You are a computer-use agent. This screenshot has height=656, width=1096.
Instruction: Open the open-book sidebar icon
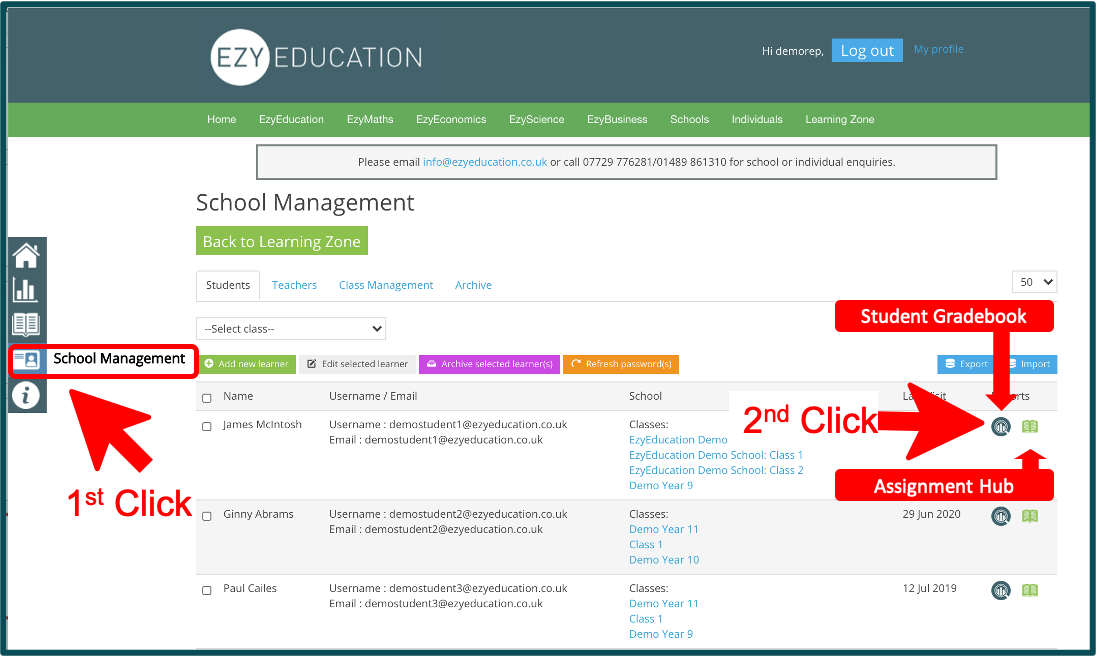26,324
